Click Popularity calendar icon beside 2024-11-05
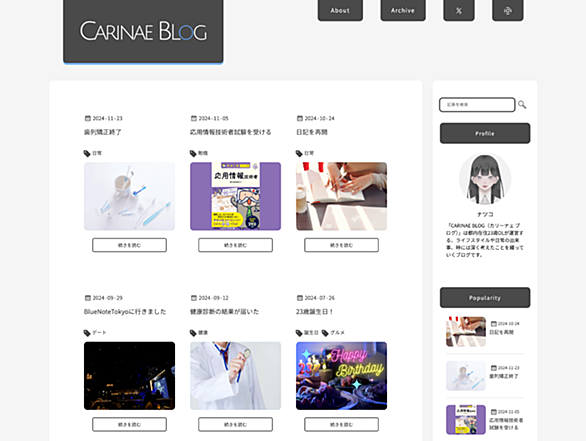Viewport: 586px width, 441px height. 493,412
